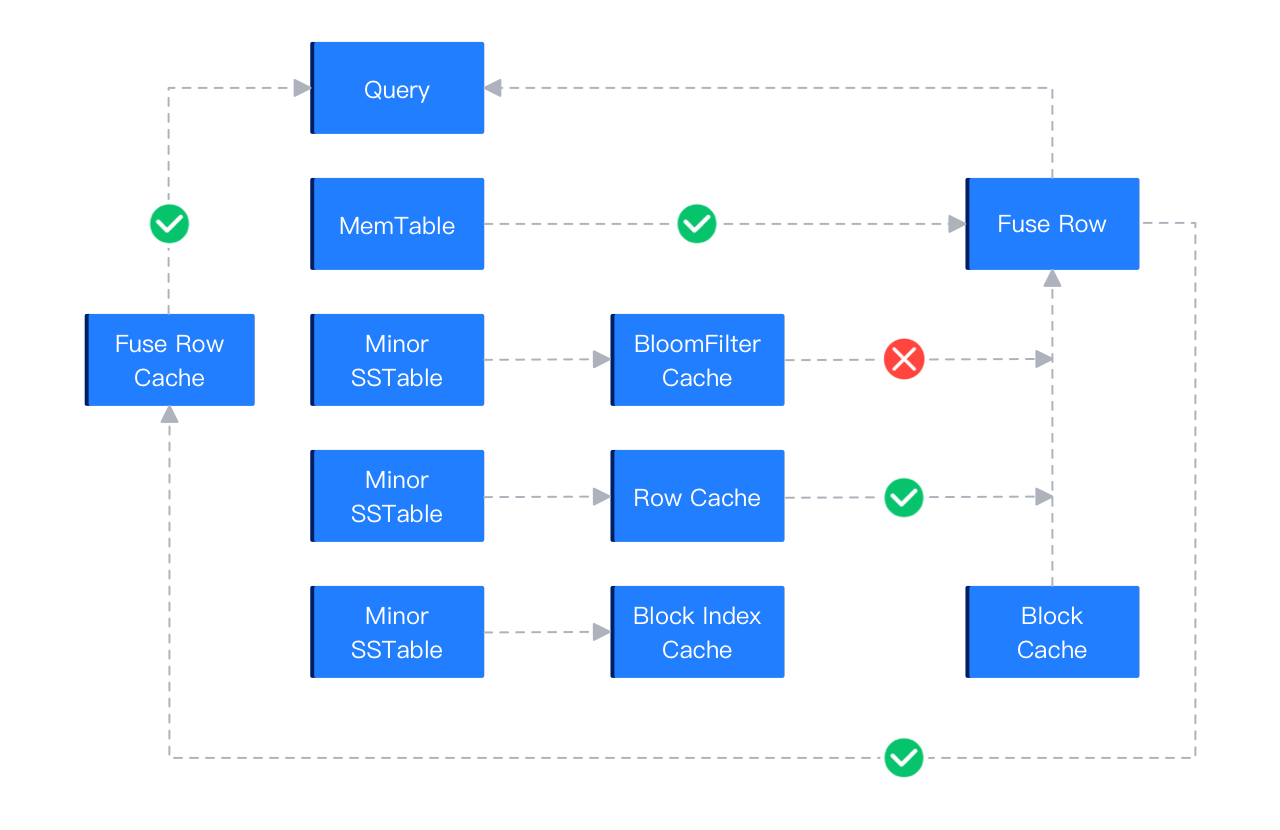Click the green checkmark on the bottom dashed line

click(904, 758)
